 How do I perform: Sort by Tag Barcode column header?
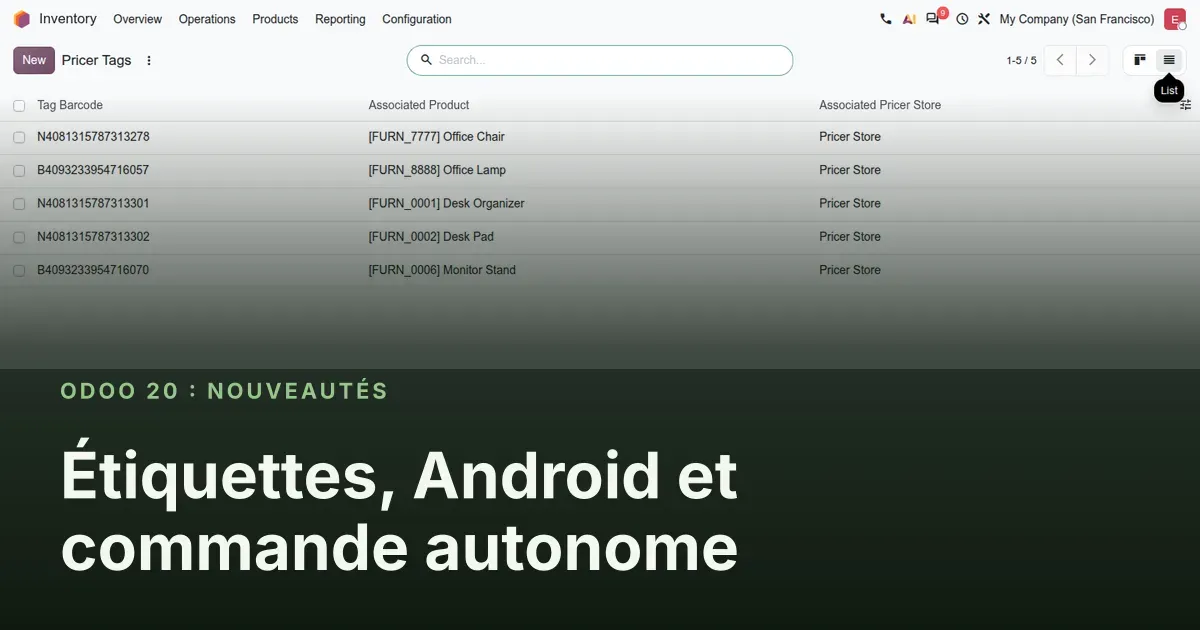[70, 105]
